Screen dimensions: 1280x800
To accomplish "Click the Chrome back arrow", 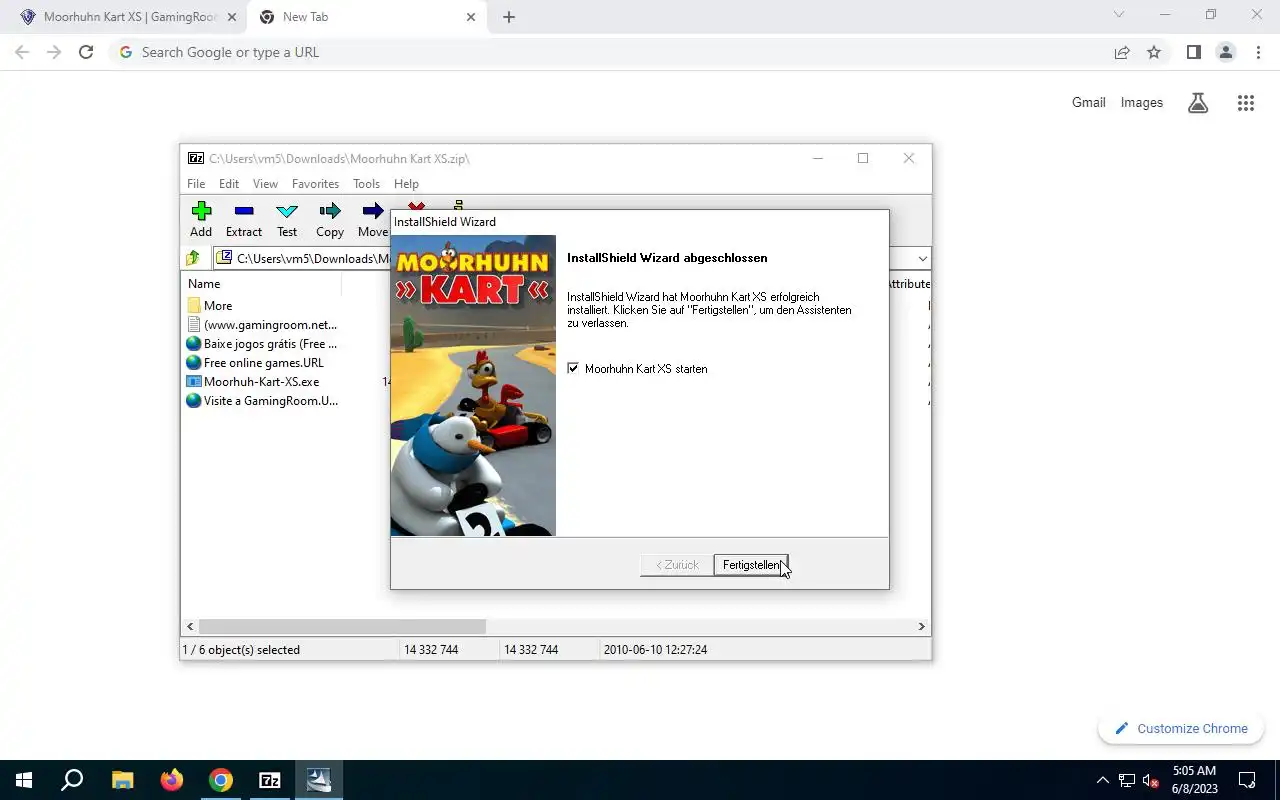I will (22, 52).
